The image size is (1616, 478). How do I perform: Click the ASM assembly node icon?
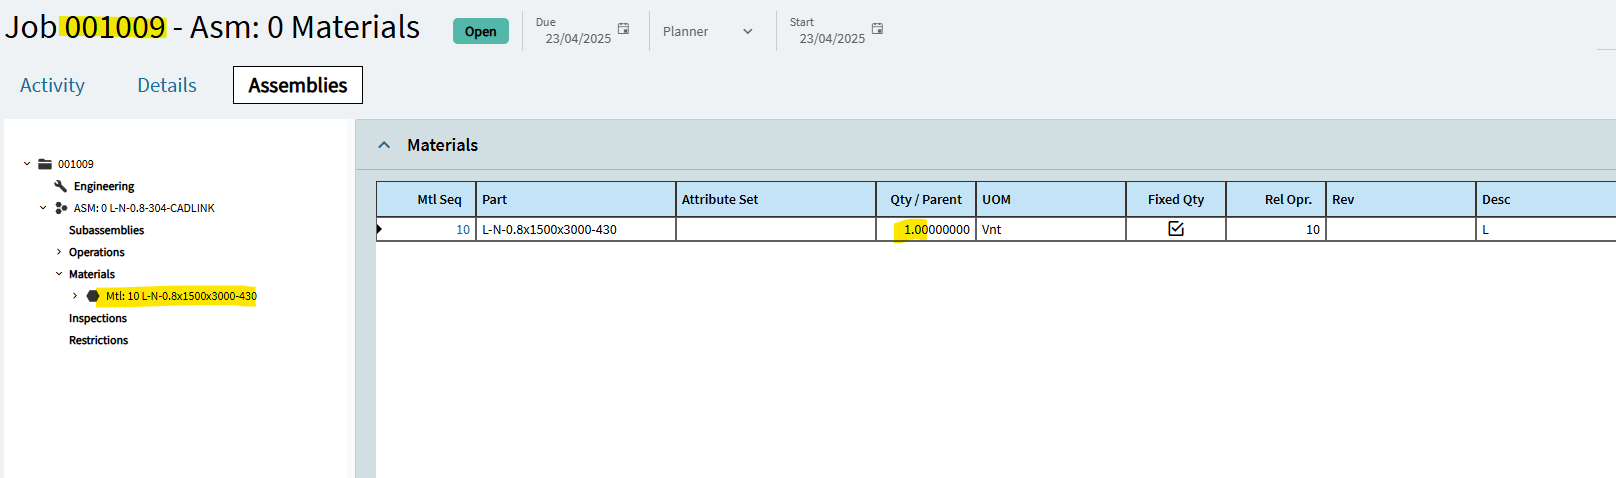(61, 208)
